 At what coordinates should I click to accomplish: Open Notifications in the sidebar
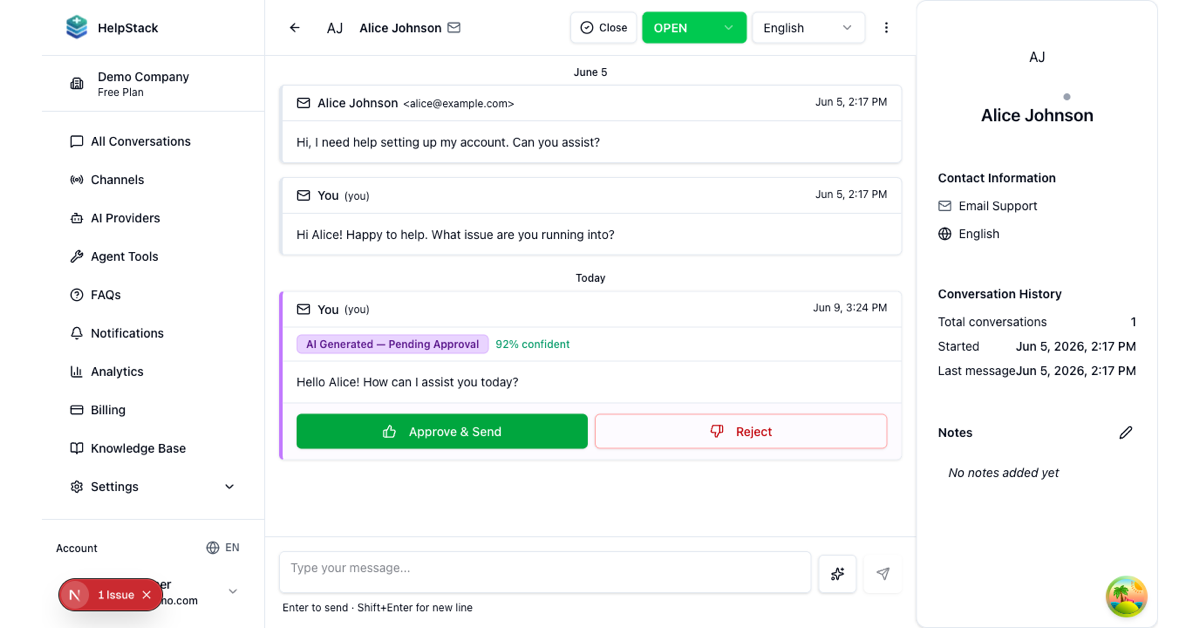153,333
